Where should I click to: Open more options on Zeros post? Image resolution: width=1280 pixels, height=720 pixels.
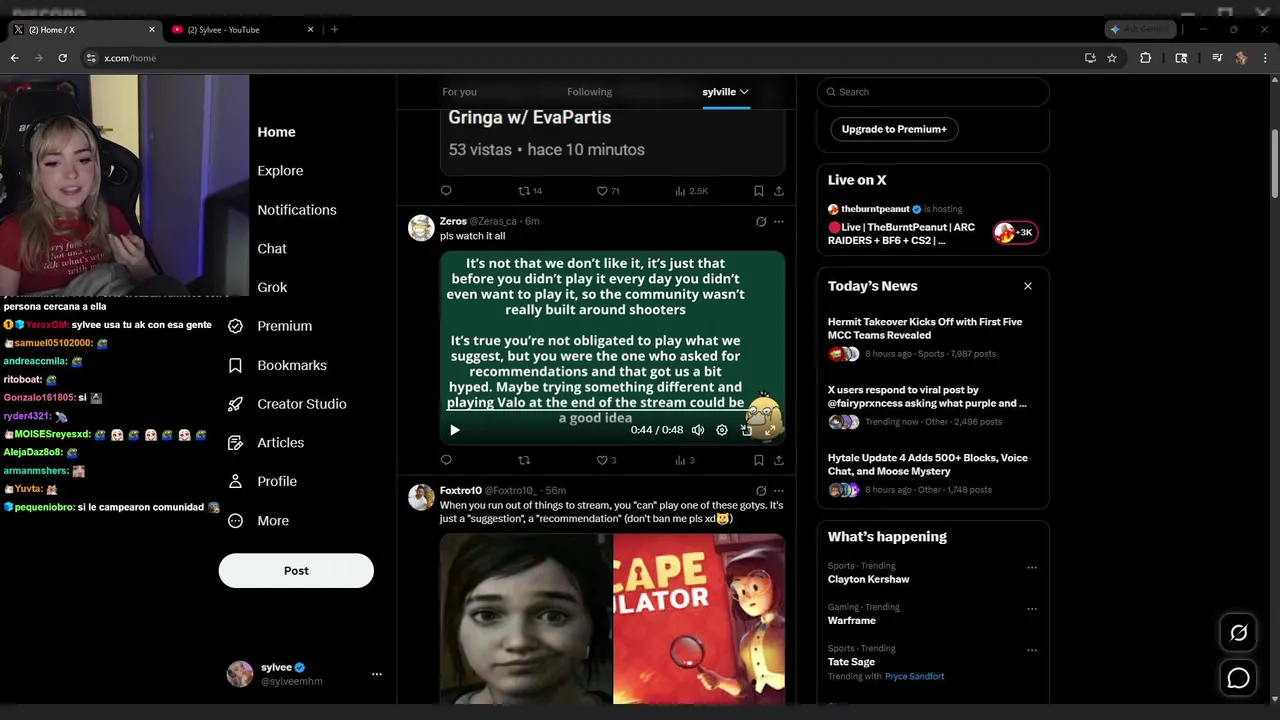[779, 222]
